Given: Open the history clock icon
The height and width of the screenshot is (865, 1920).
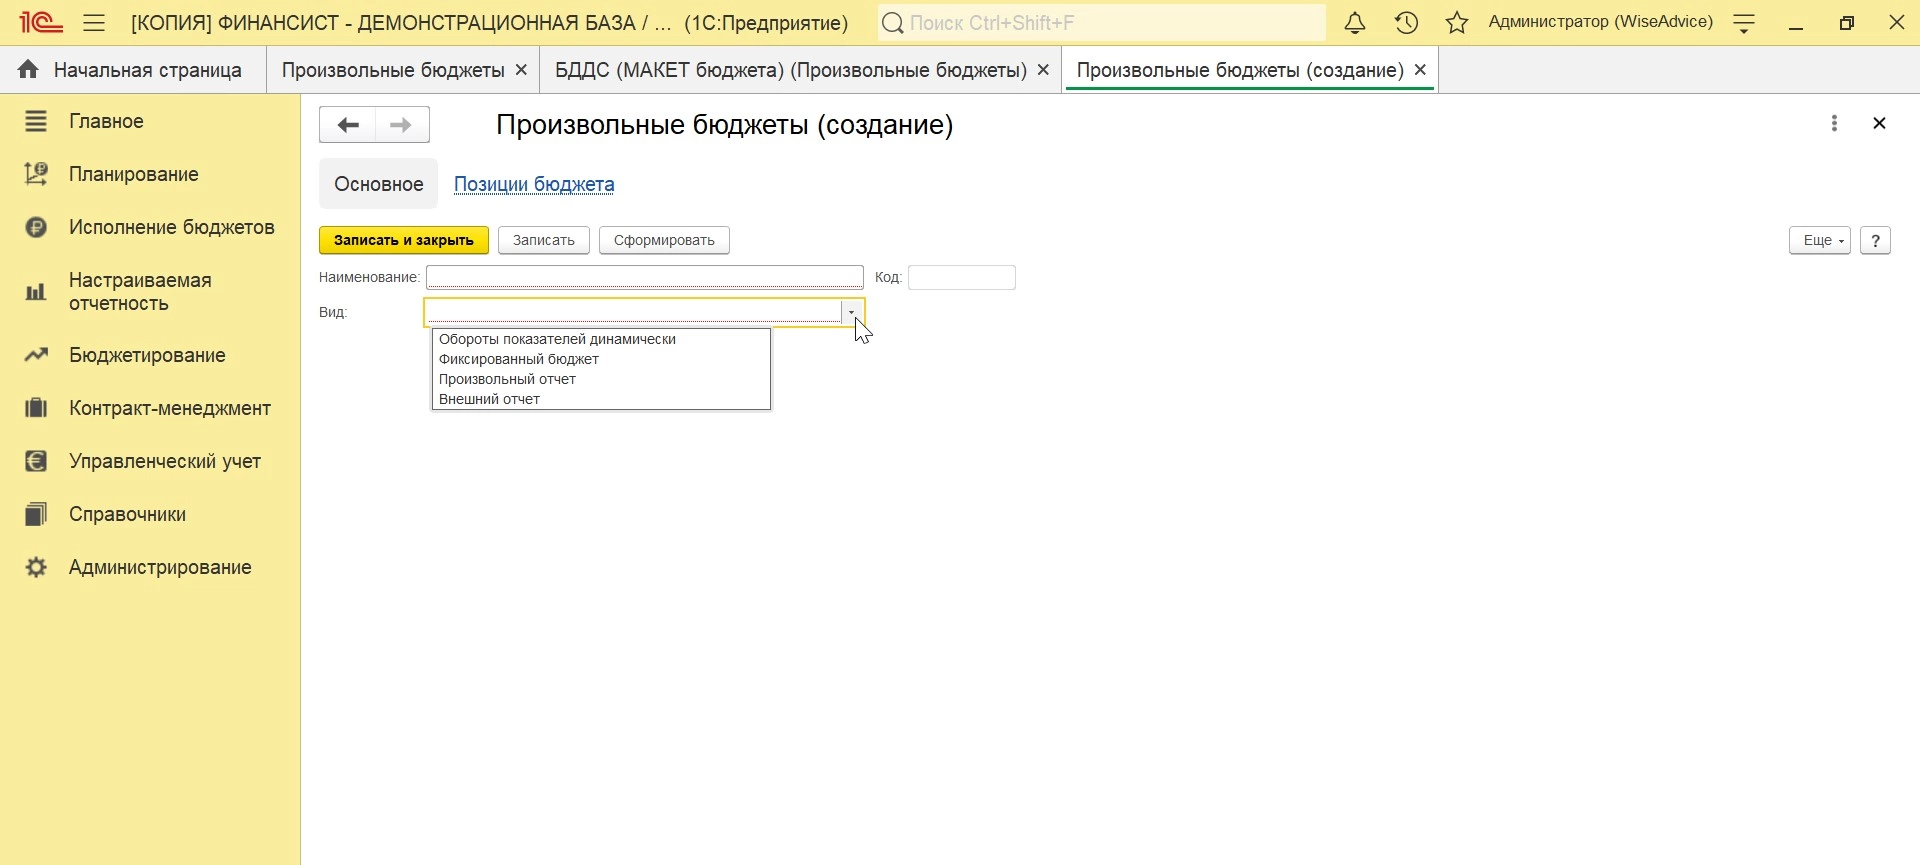Looking at the screenshot, I should [x=1406, y=23].
